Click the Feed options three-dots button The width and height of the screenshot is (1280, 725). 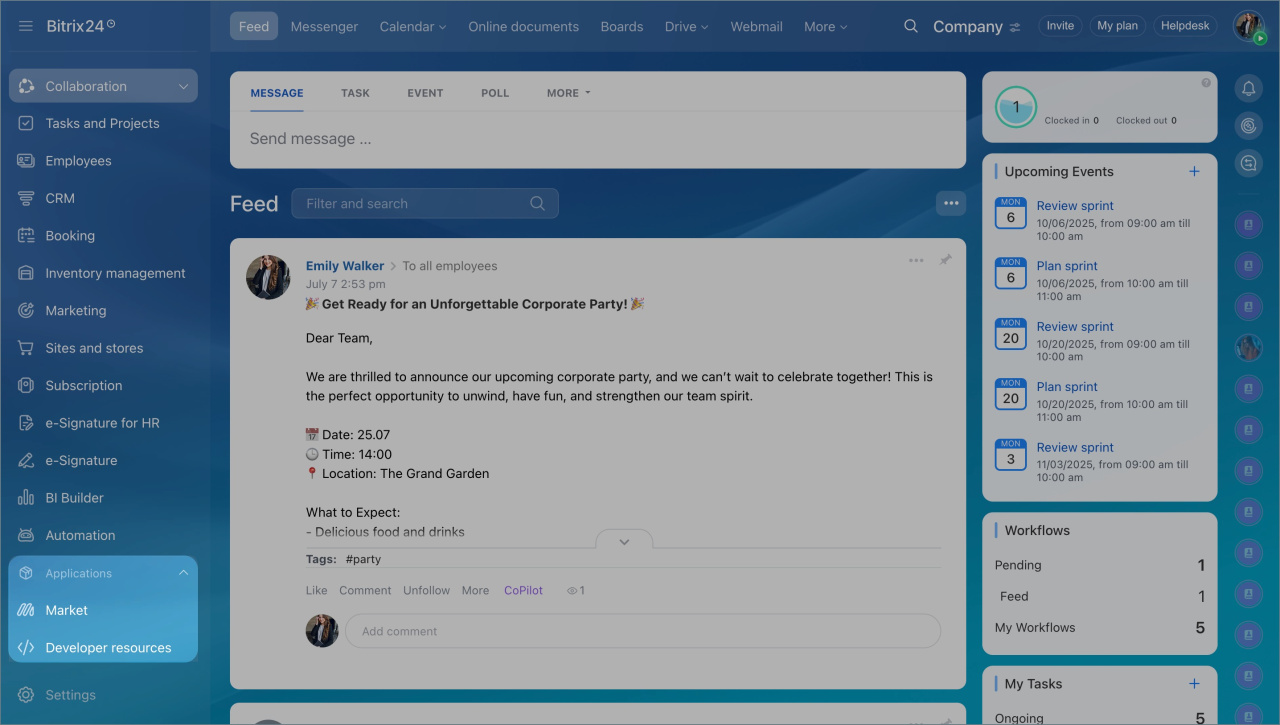click(x=950, y=203)
